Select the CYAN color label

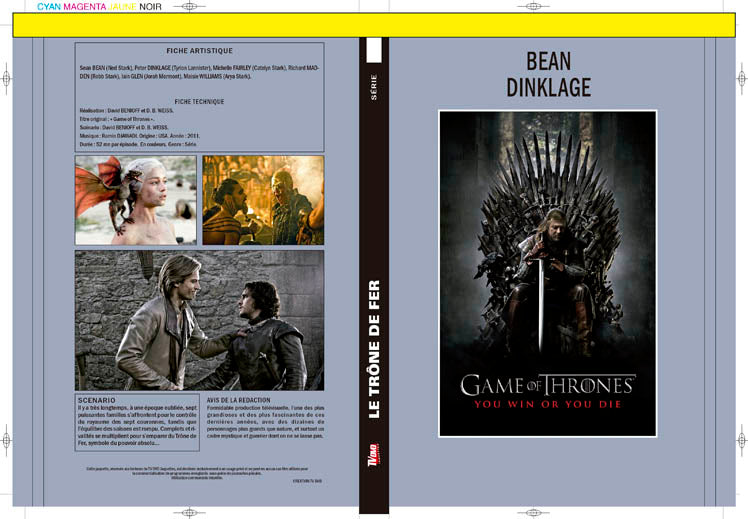pyautogui.click(x=49, y=7)
